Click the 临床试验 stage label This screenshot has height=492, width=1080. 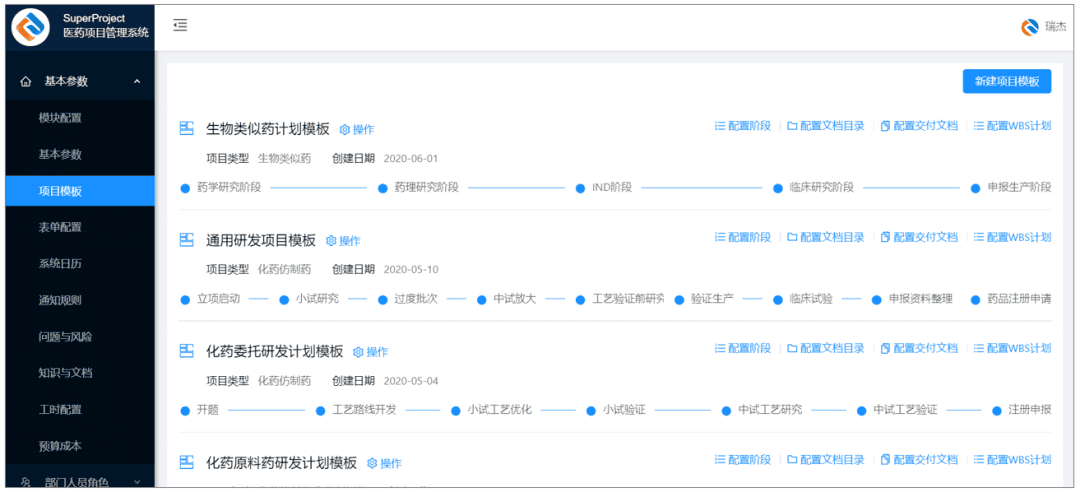(811, 299)
